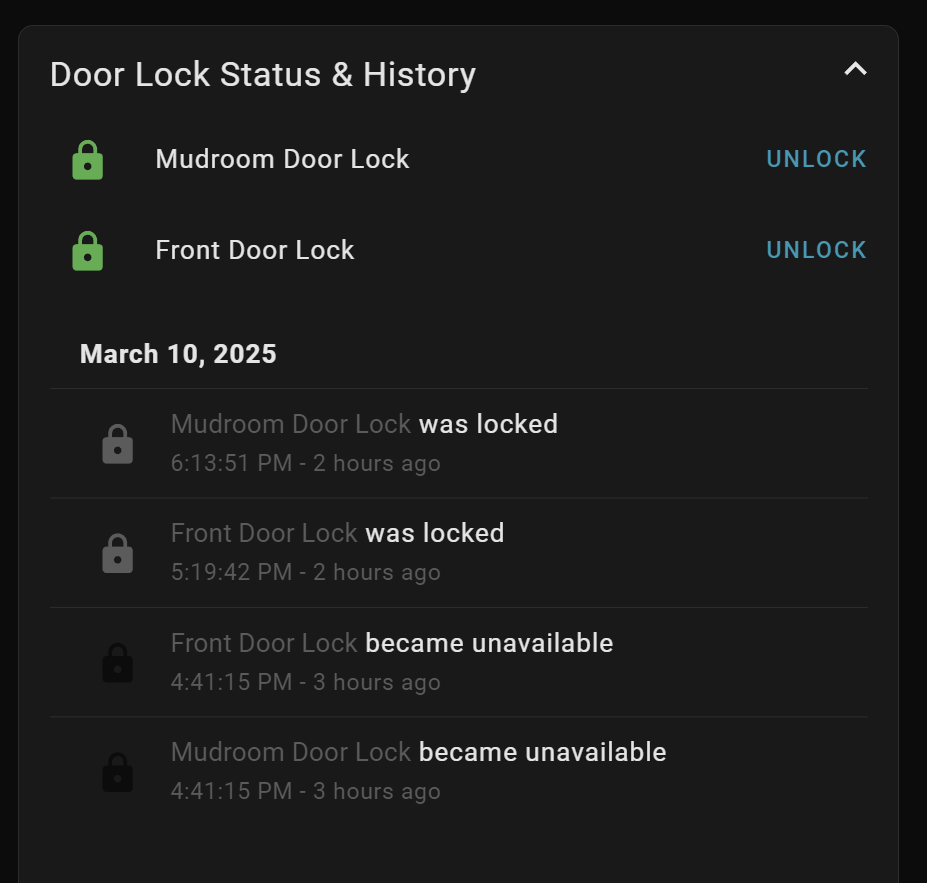
Task: Unlock the Mudroom Door Lock
Action: click(x=816, y=159)
